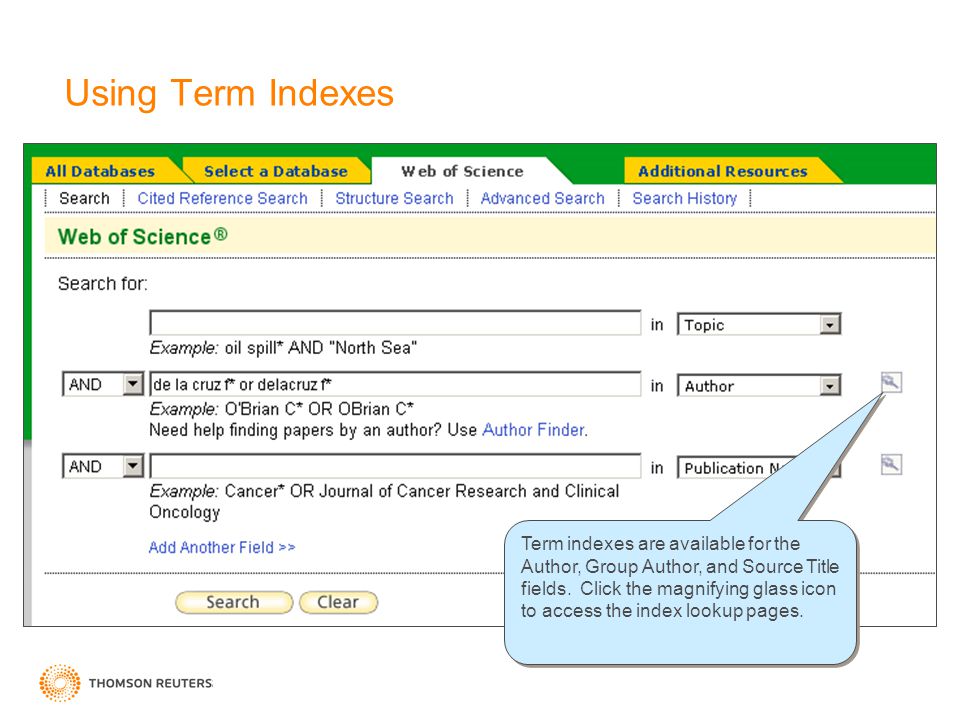Click the 'Search for:' label
This screenshot has height=720, width=960.
click(103, 283)
